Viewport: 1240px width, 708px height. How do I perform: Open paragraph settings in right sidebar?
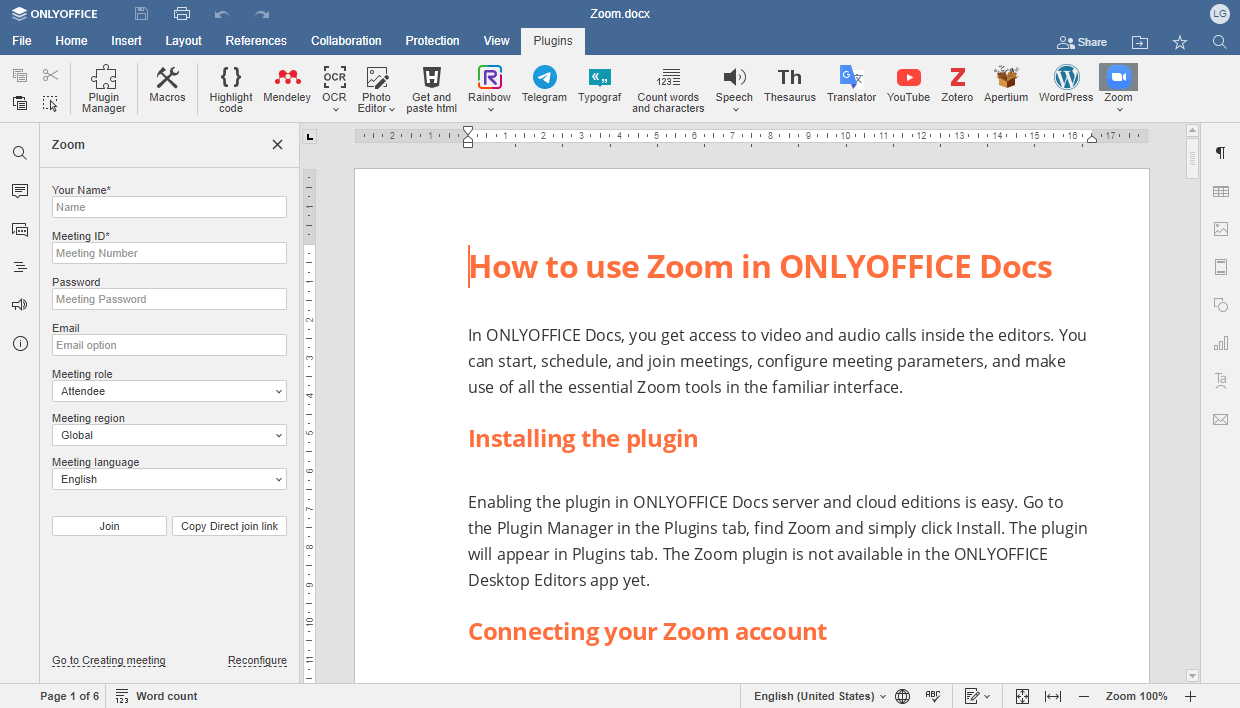[x=1220, y=153]
